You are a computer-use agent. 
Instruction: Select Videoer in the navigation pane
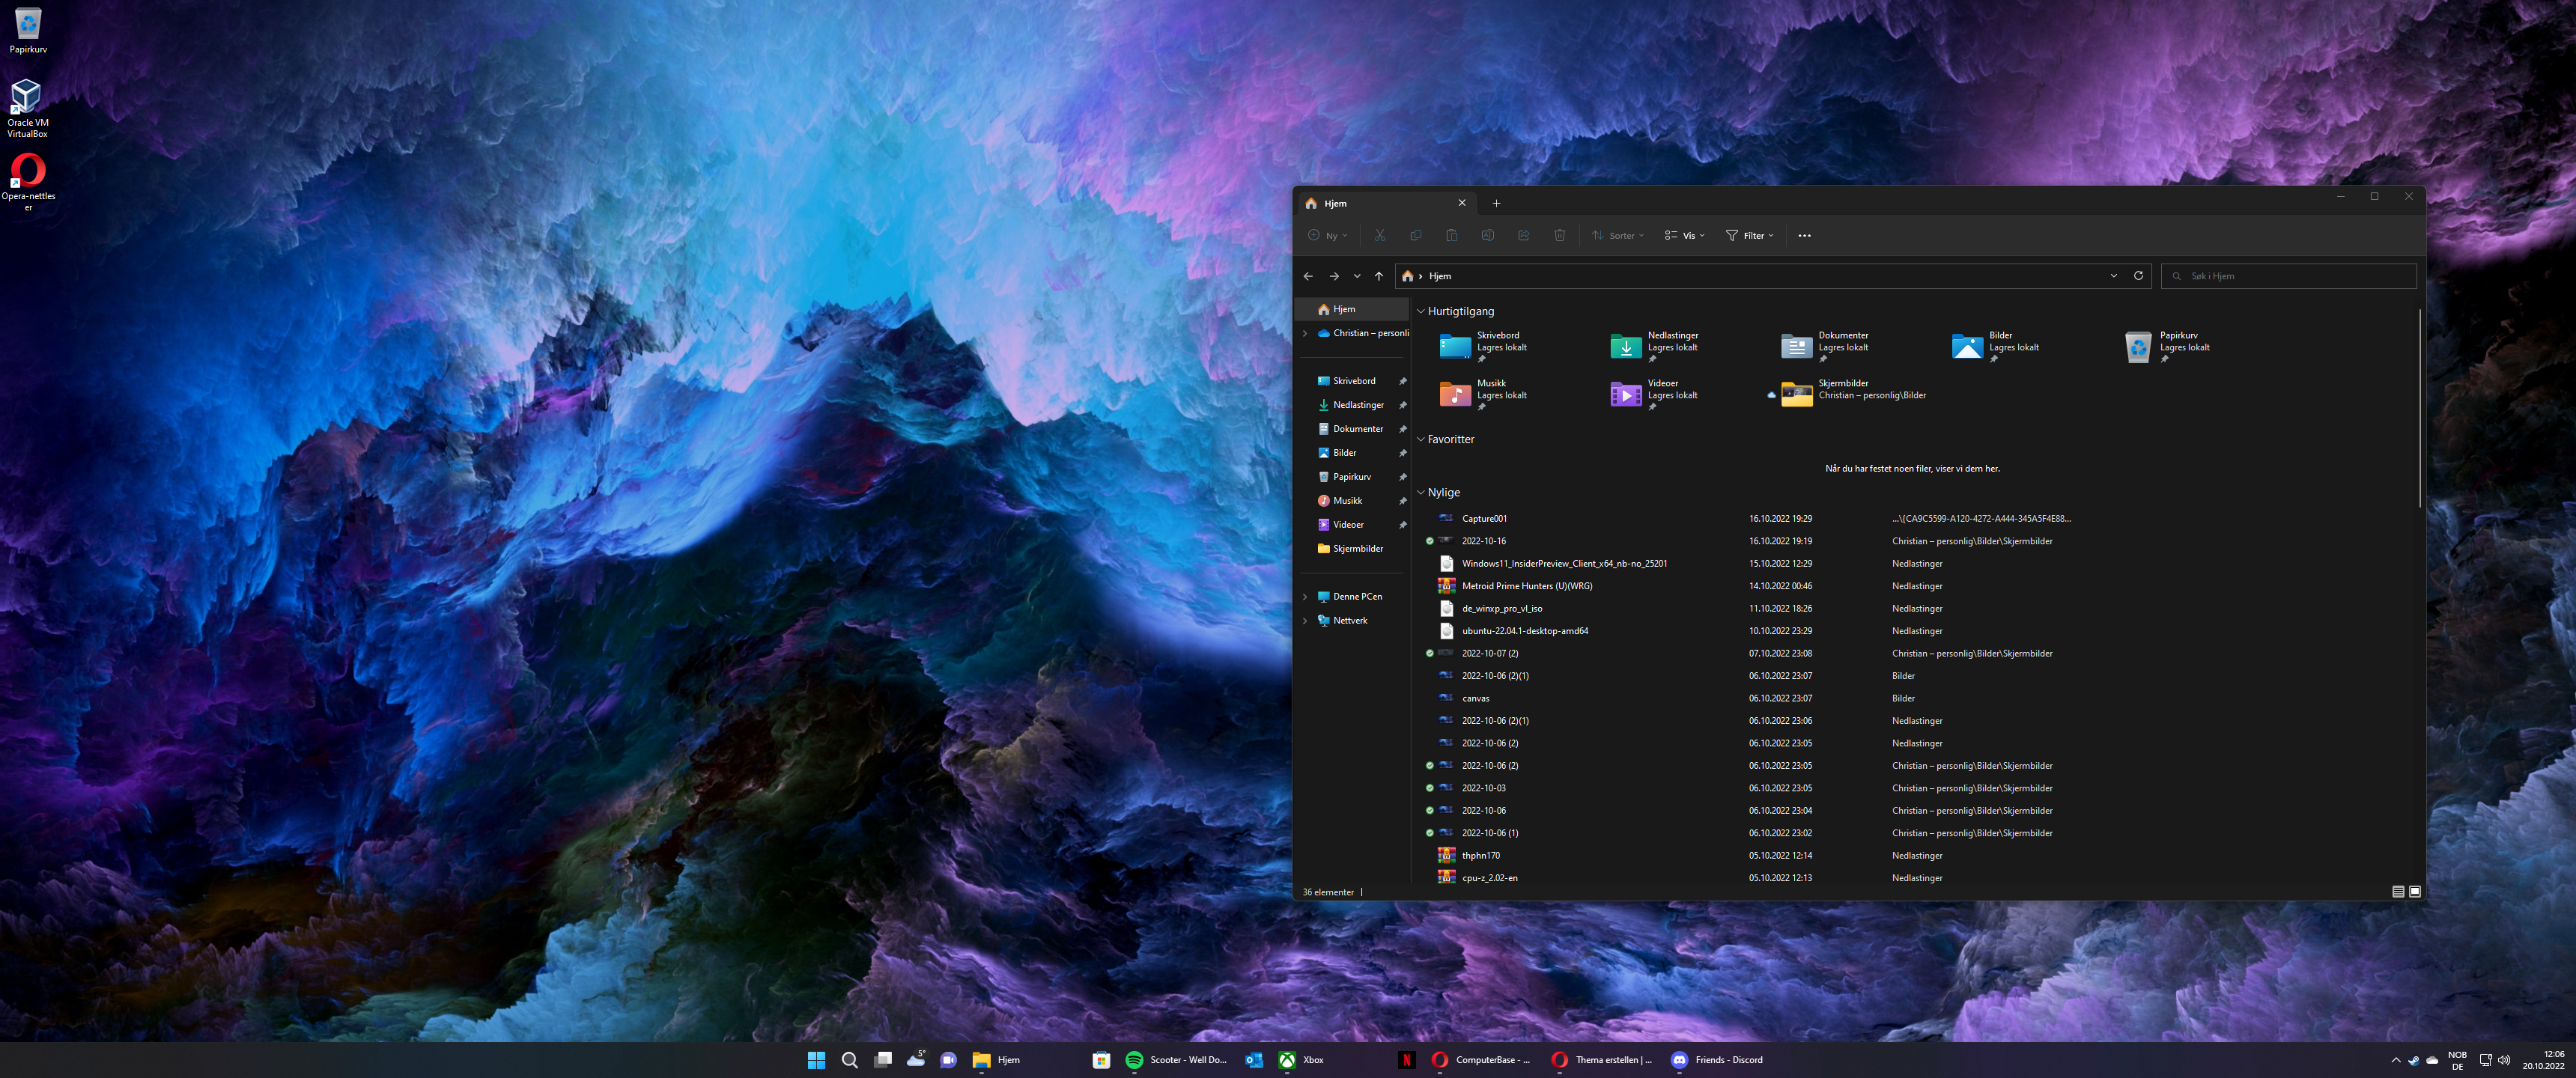point(1352,525)
